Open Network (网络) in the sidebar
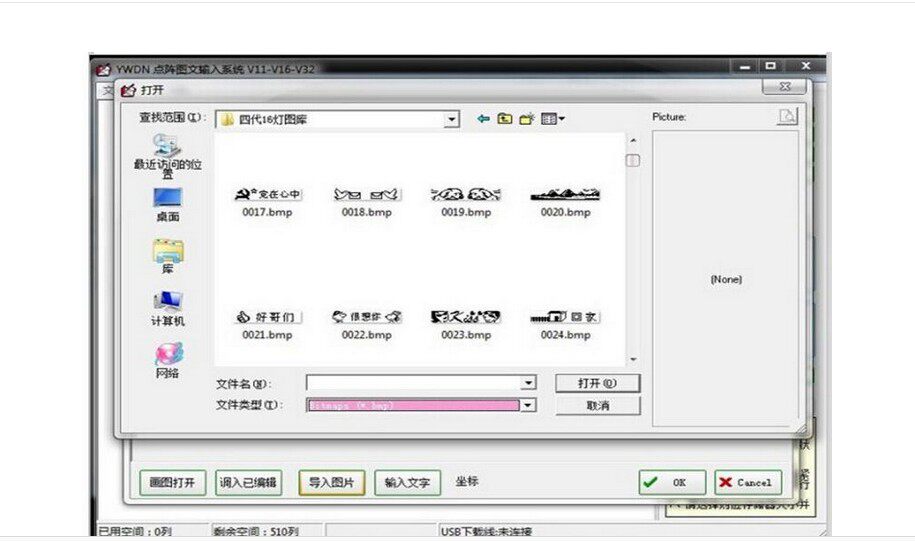This screenshot has height=541, width=915. (168, 360)
